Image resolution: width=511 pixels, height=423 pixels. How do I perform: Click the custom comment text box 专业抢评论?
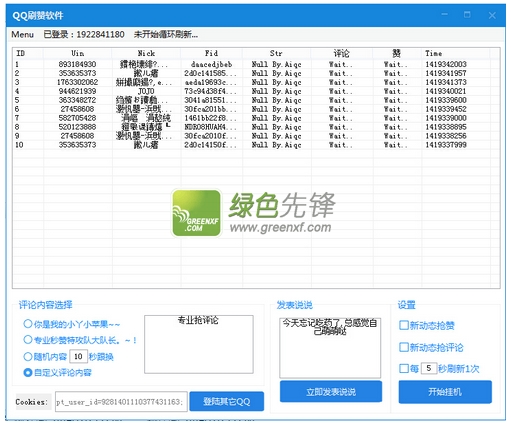point(199,344)
